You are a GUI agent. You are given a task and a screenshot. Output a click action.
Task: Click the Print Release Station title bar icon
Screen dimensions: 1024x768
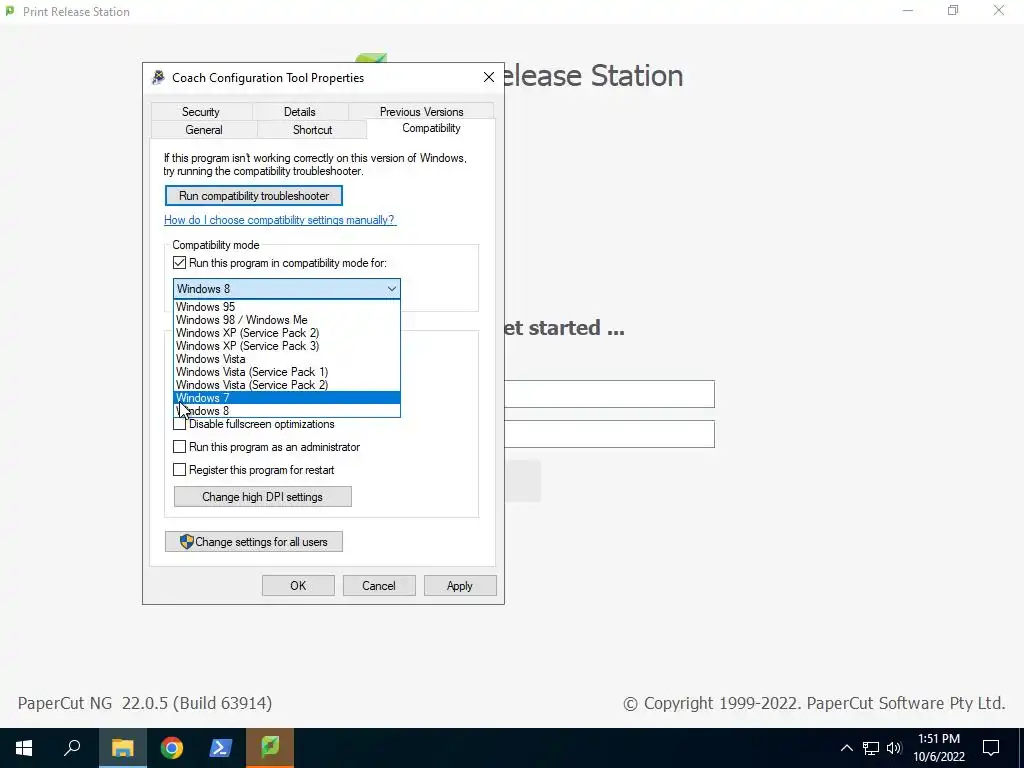click(10, 11)
